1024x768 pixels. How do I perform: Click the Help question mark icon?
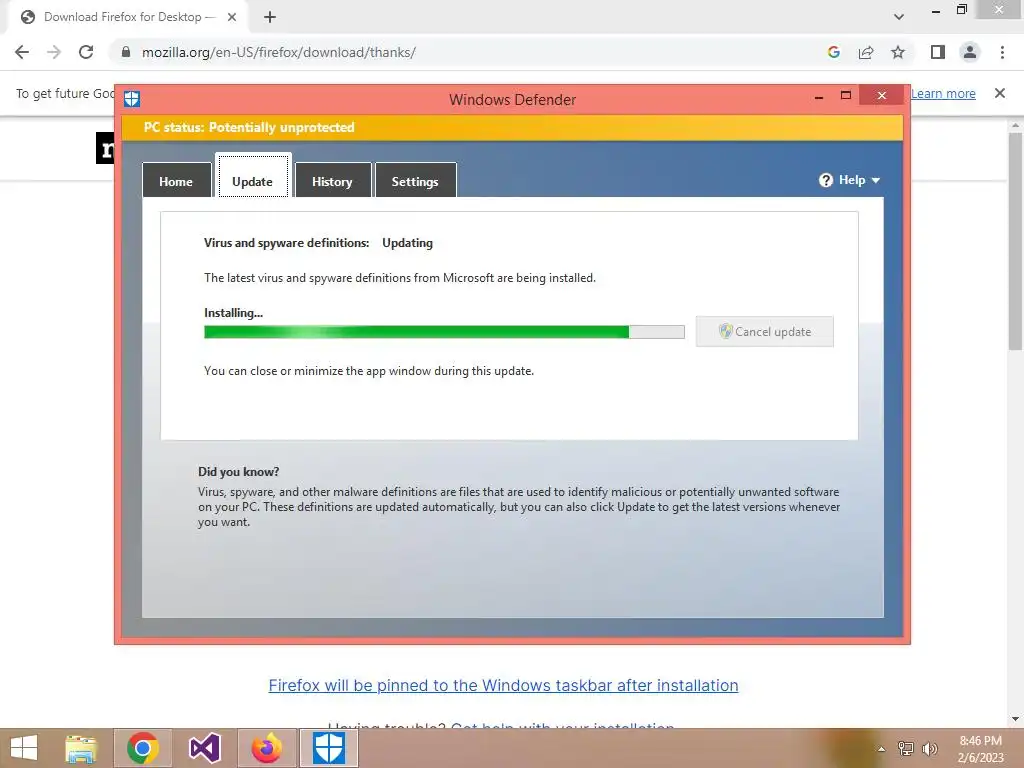[x=825, y=180]
